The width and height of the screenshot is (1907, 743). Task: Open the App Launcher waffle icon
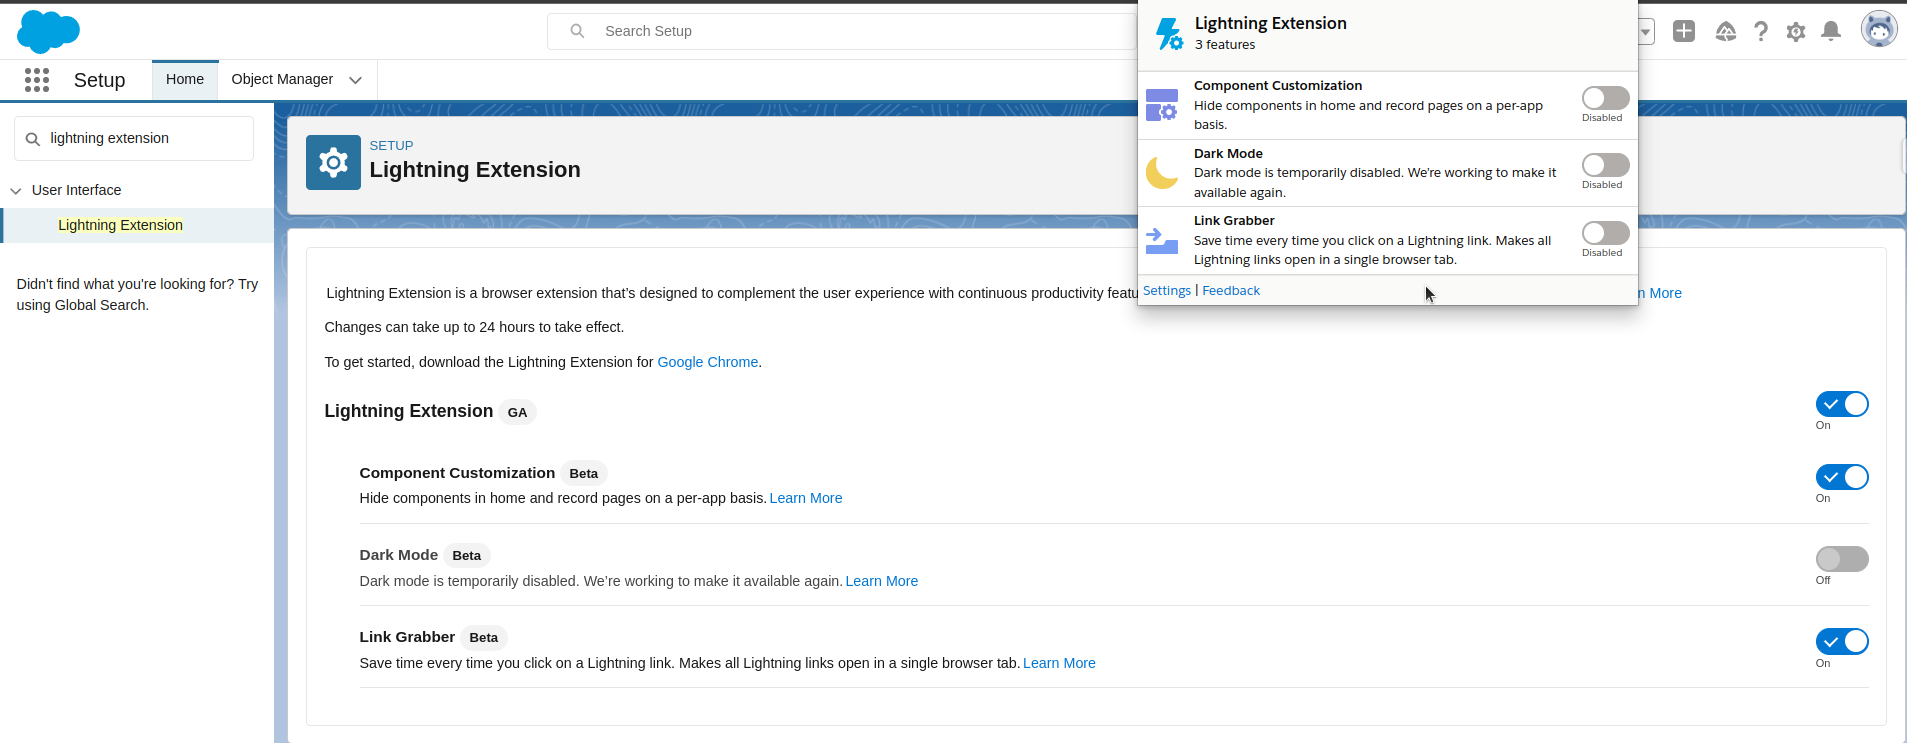pos(37,80)
